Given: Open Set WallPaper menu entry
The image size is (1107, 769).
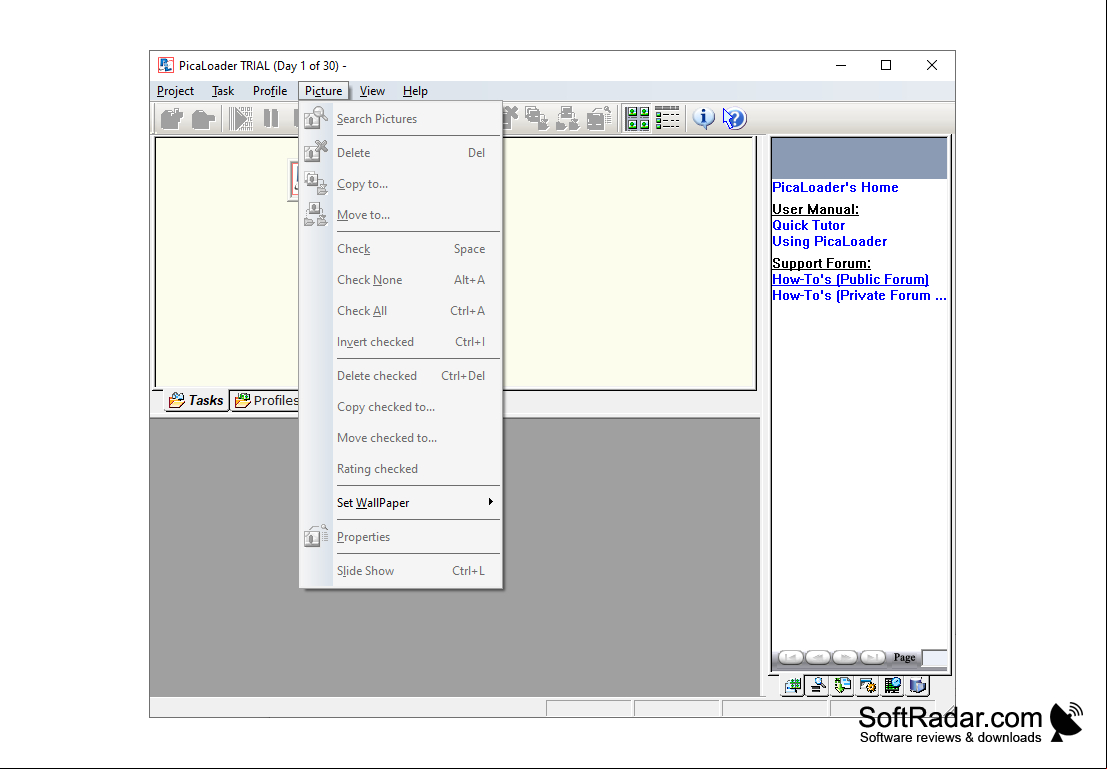Looking at the screenshot, I should (401, 503).
